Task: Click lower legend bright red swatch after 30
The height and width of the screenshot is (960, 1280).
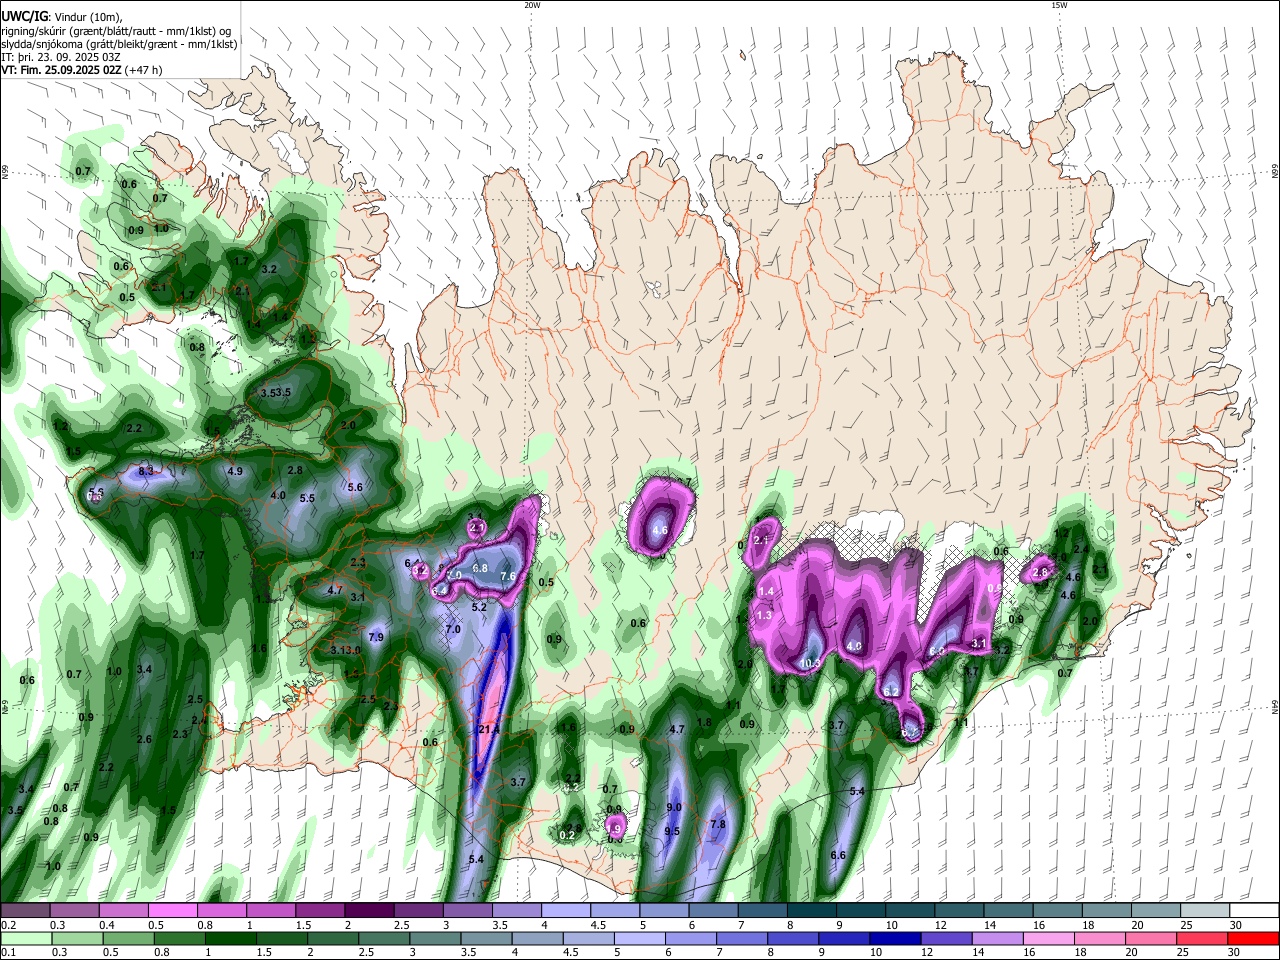Action: [1253, 938]
